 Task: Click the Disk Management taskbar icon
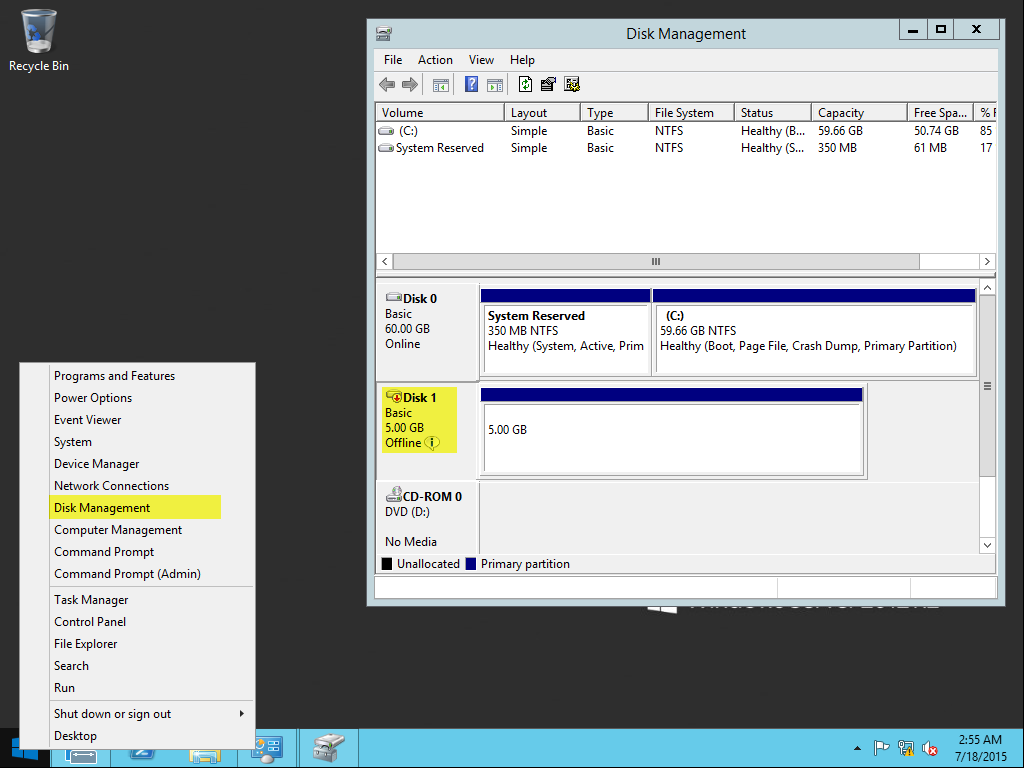click(x=328, y=748)
